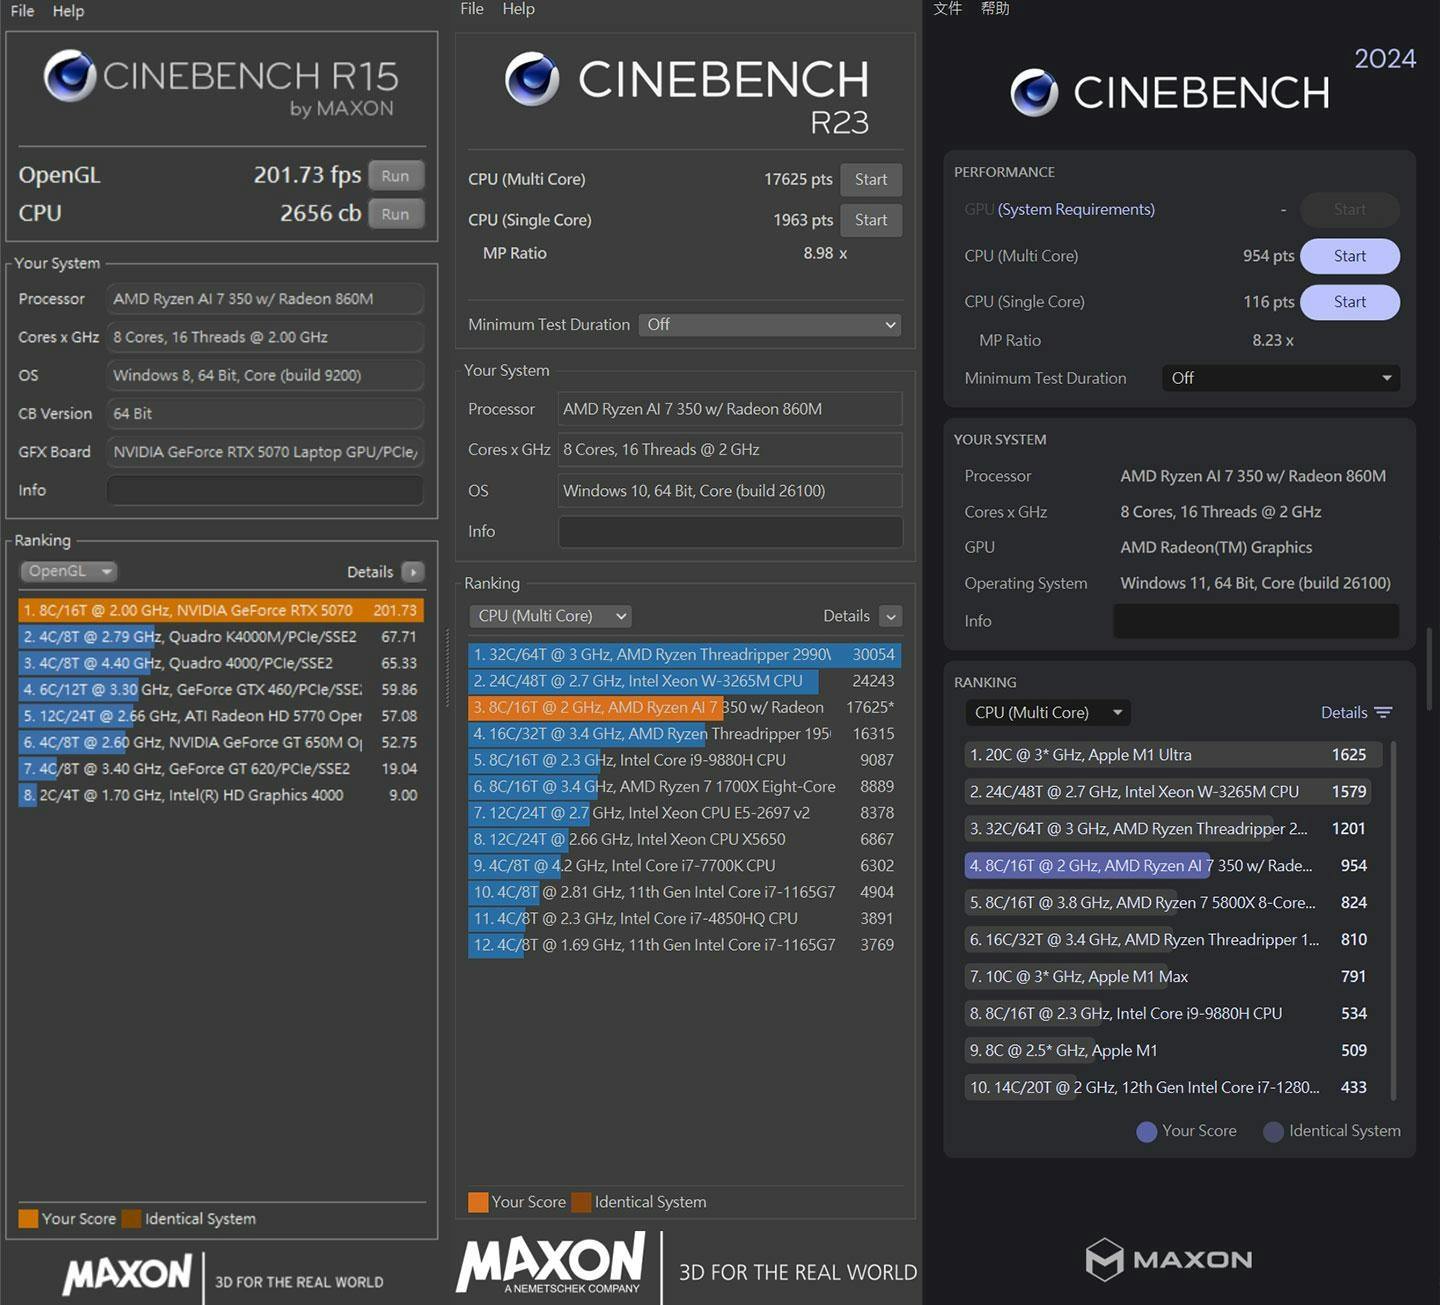The height and width of the screenshot is (1305, 1440).
Task: Select R23 ranking row Xeon CPU X5650
Action: (685, 840)
